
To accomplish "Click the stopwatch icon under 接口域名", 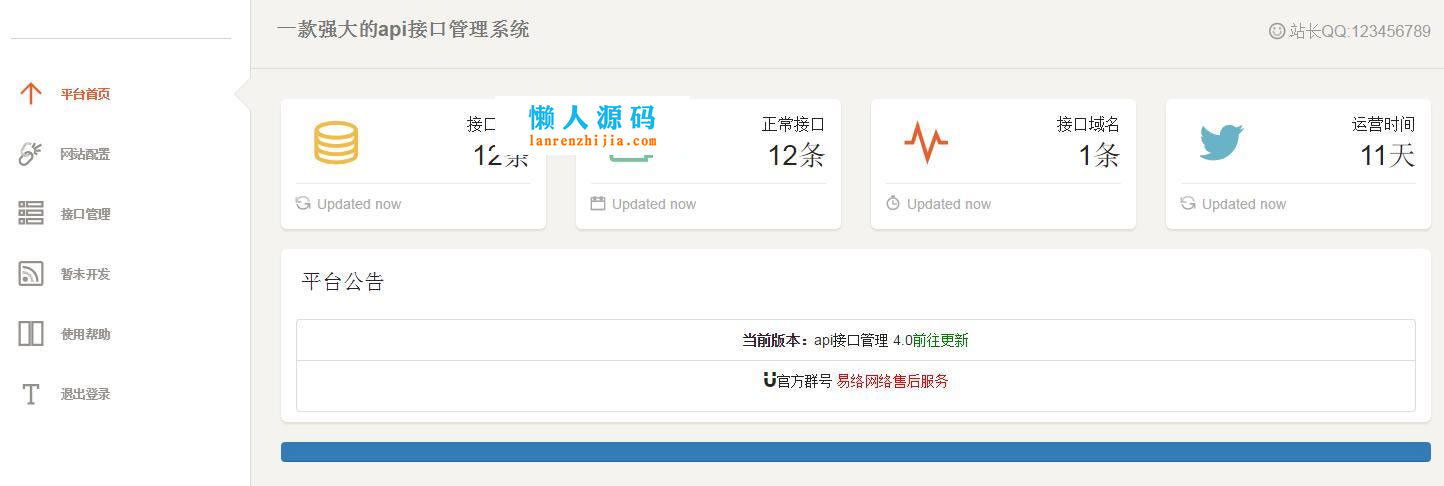I will coord(893,203).
